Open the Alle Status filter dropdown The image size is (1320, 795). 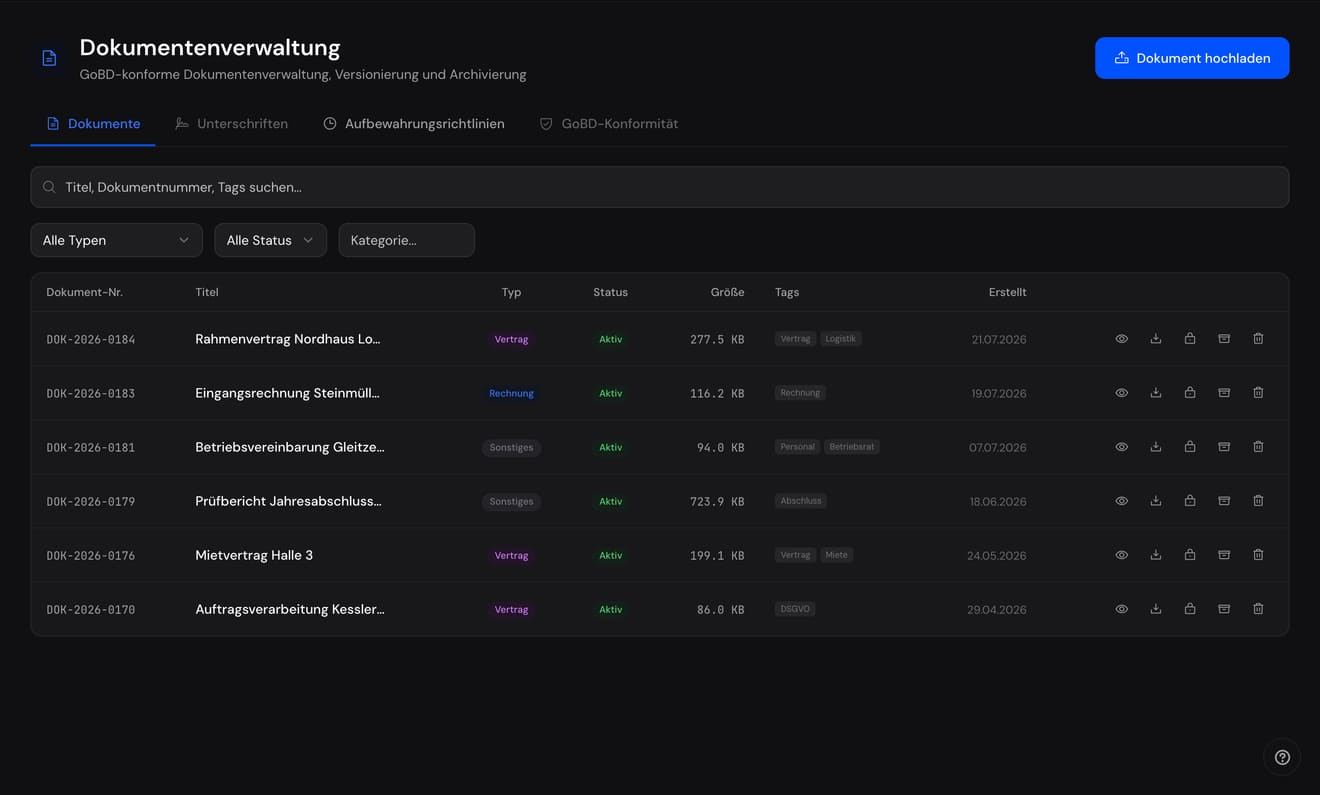point(270,240)
